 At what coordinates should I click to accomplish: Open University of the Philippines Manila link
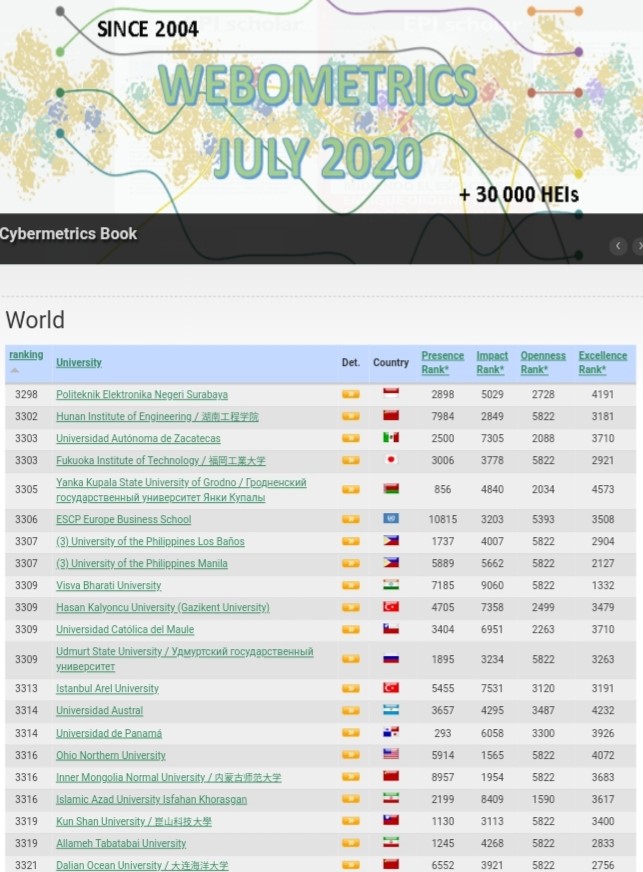(x=142, y=563)
